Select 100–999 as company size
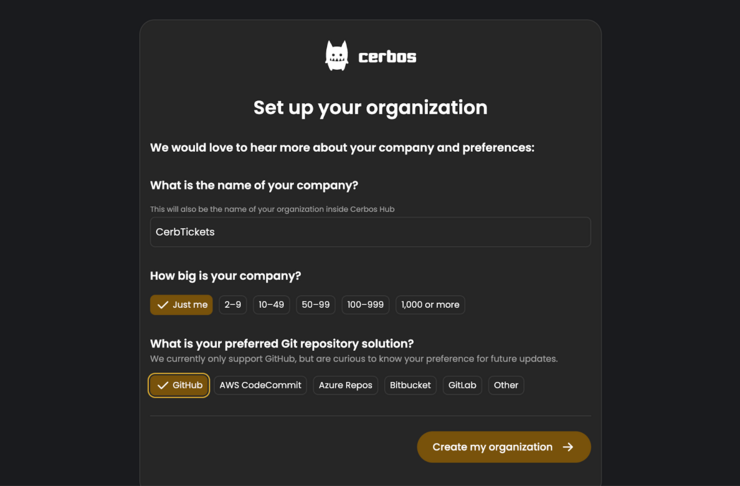 (366, 305)
